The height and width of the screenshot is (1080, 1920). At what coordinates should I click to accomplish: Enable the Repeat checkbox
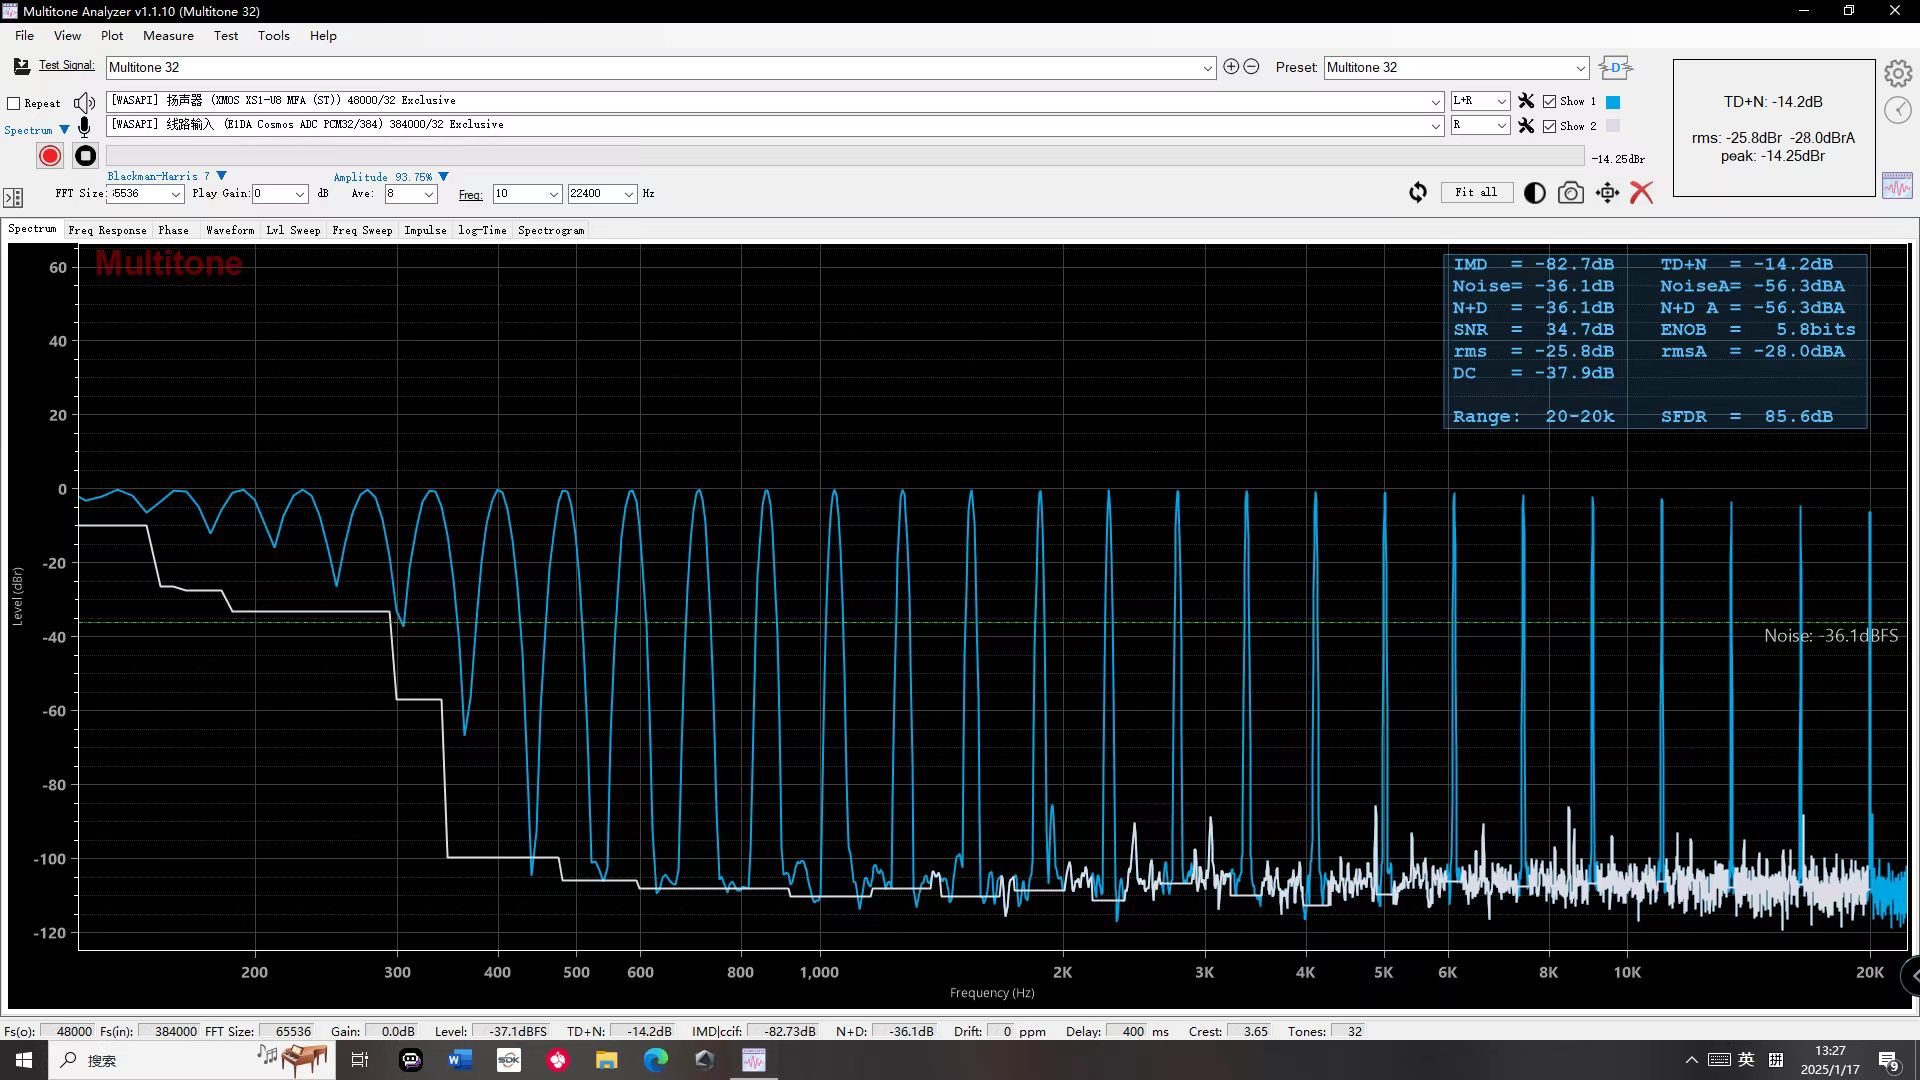coord(14,103)
